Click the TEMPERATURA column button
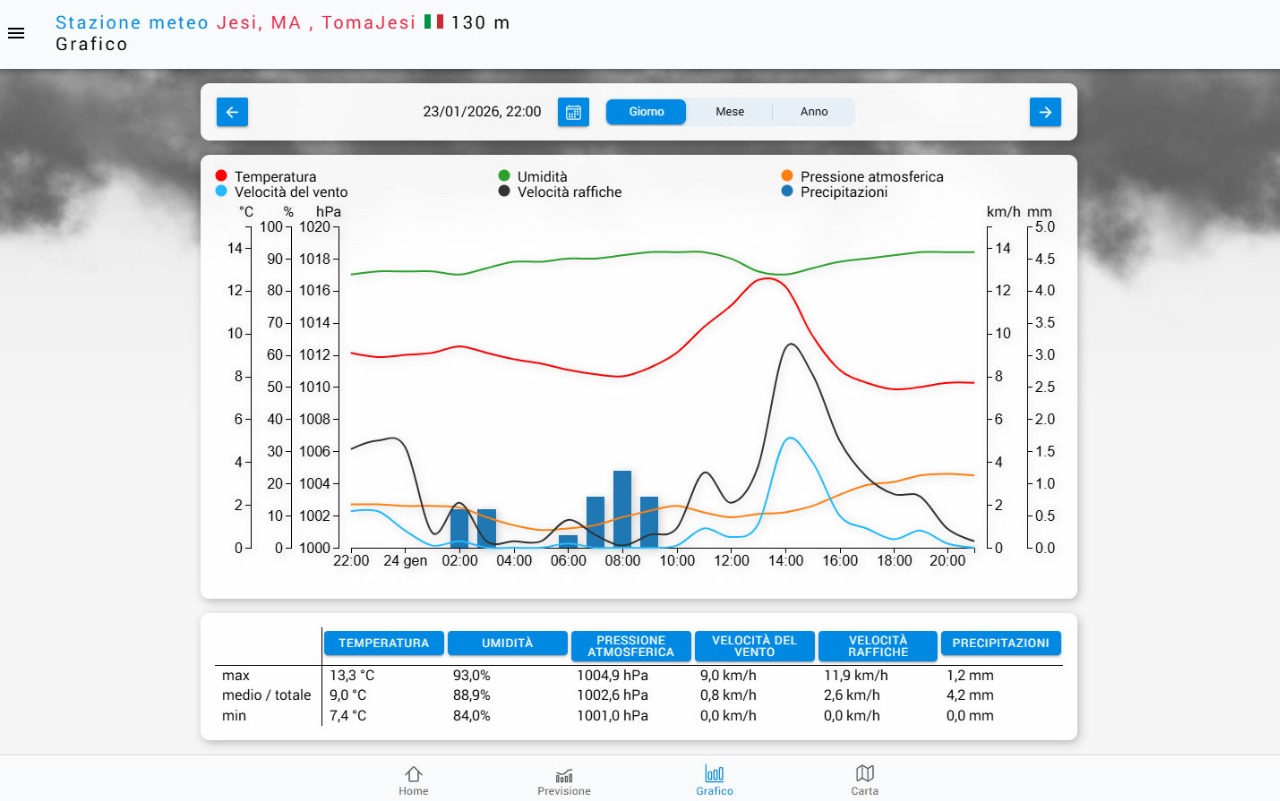This screenshot has width=1280, height=801. 384,643
